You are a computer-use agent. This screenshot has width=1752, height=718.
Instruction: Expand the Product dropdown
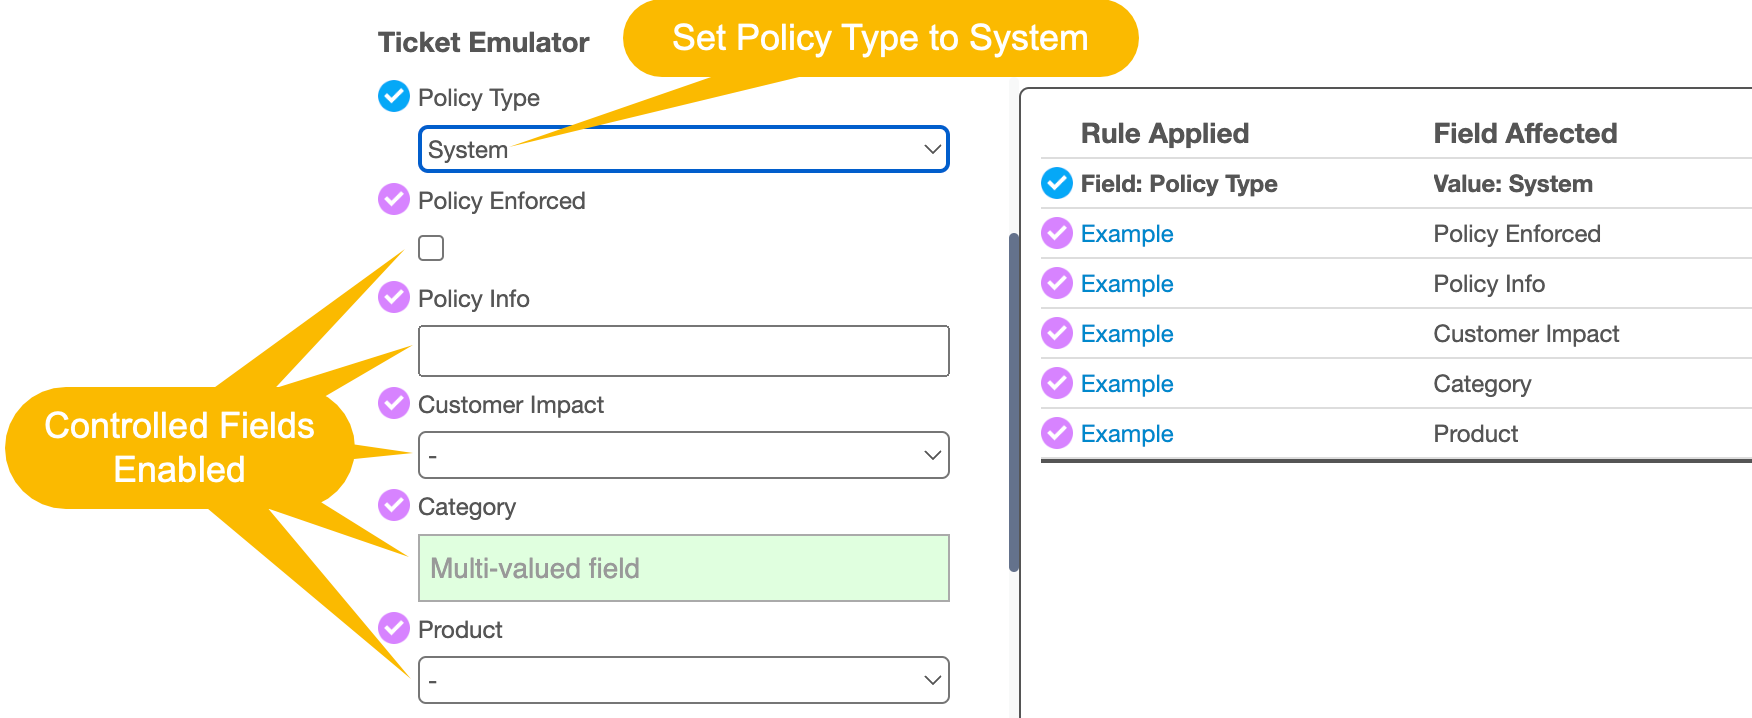684,680
